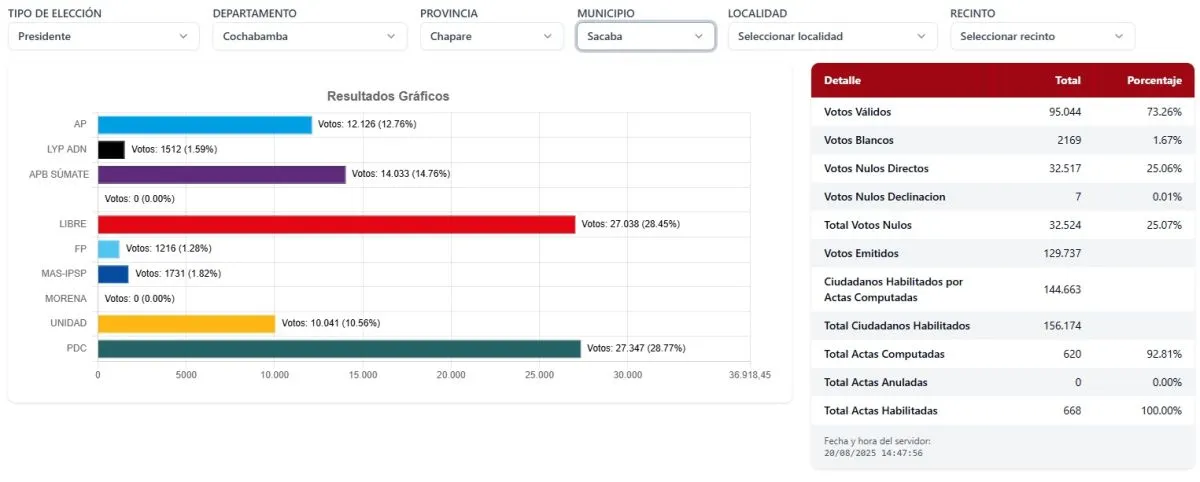Select the red LIBRE bar in the chart

(x=336, y=224)
